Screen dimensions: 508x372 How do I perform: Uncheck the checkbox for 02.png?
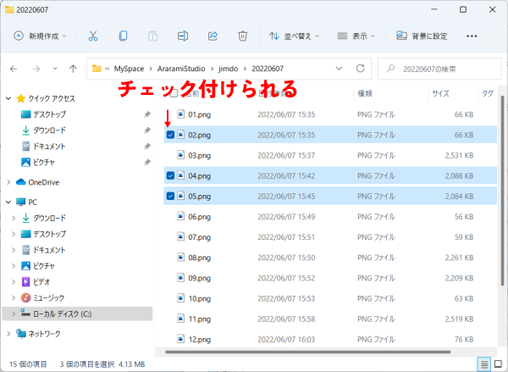pyautogui.click(x=170, y=135)
